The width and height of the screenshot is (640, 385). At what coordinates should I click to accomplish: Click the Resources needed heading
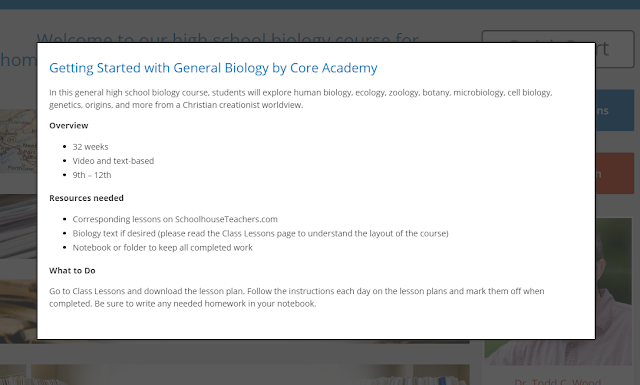[x=86, y=198]
